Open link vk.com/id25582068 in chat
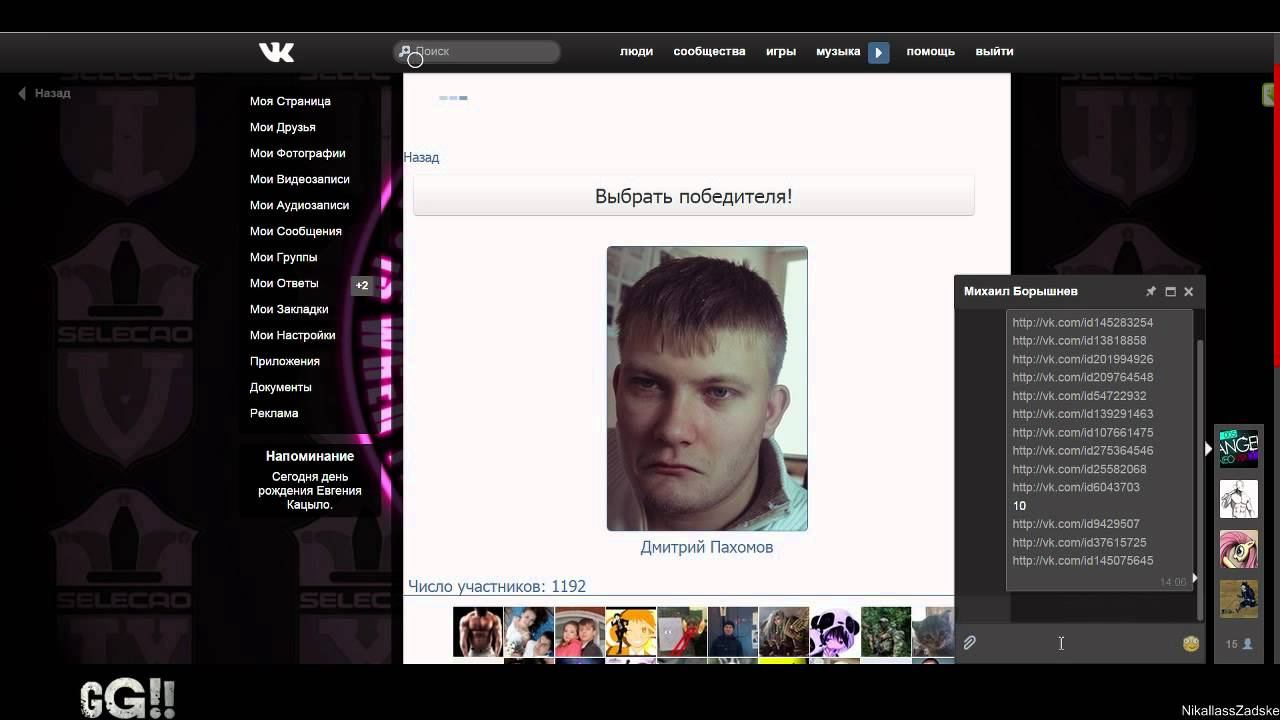1280x720 pixels. [1079, 469]
